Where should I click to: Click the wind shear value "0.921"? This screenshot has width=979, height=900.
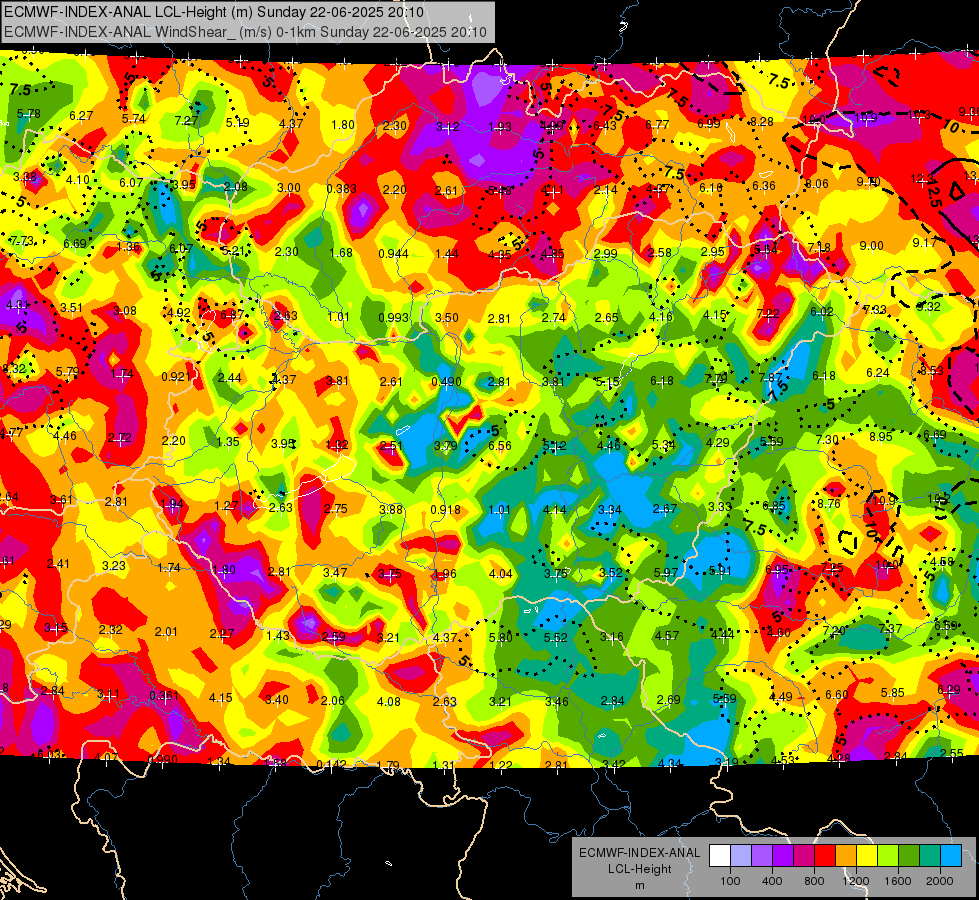click(x=176, y=377)
